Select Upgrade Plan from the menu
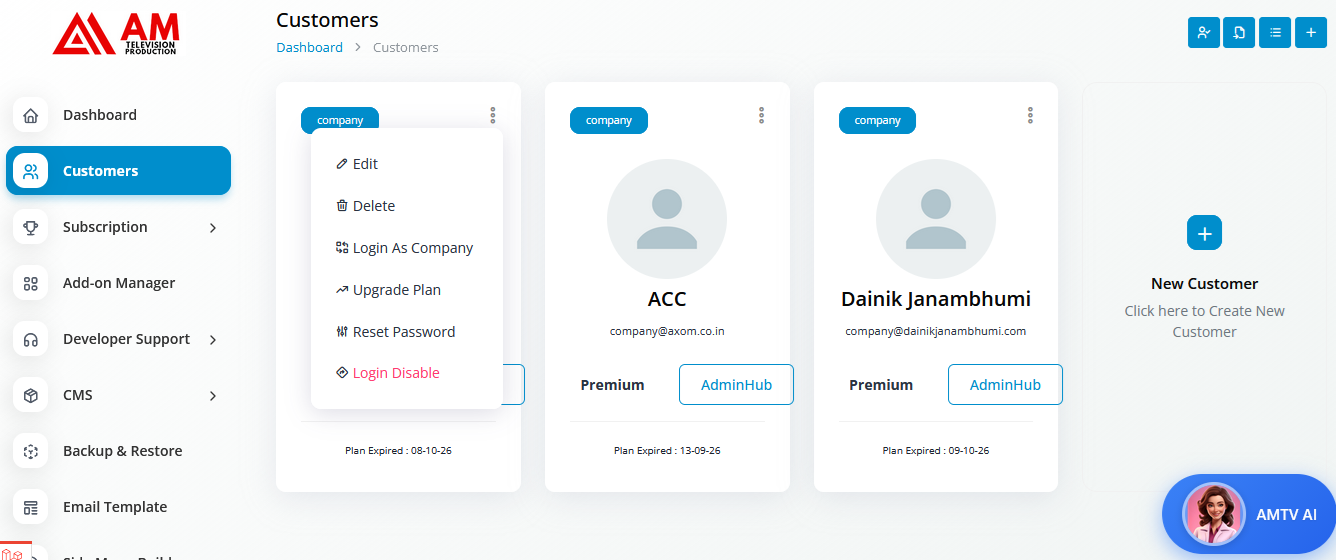The height and width of the screenshot is (560, 1336). pos(395,290)
